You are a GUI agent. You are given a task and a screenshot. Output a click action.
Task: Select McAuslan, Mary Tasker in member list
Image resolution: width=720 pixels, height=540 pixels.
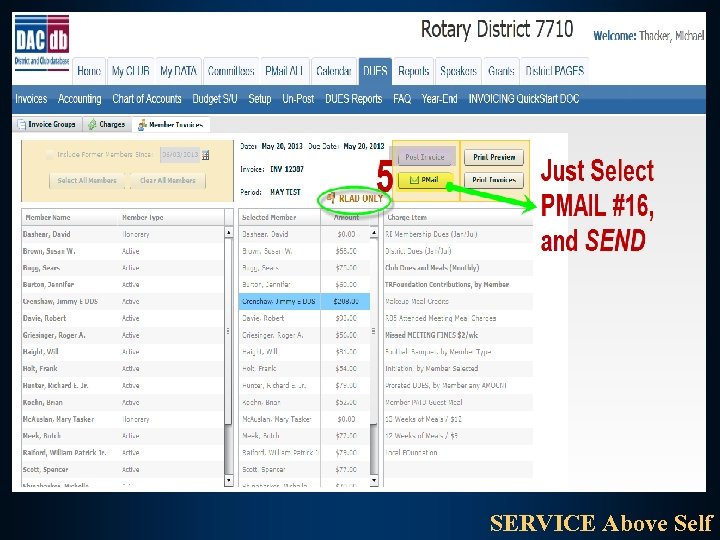pos(123,419)
